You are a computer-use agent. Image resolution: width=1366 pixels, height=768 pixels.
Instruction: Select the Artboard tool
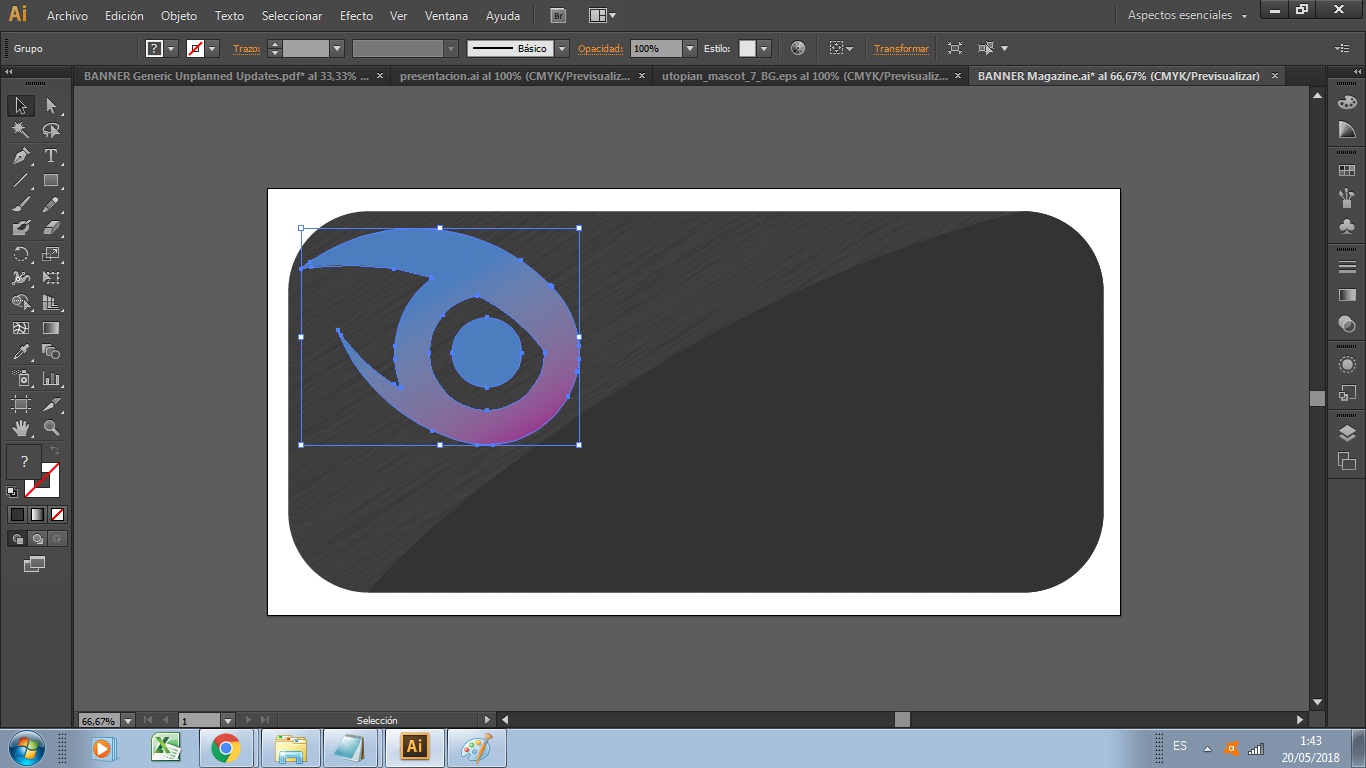pos(21,404)
